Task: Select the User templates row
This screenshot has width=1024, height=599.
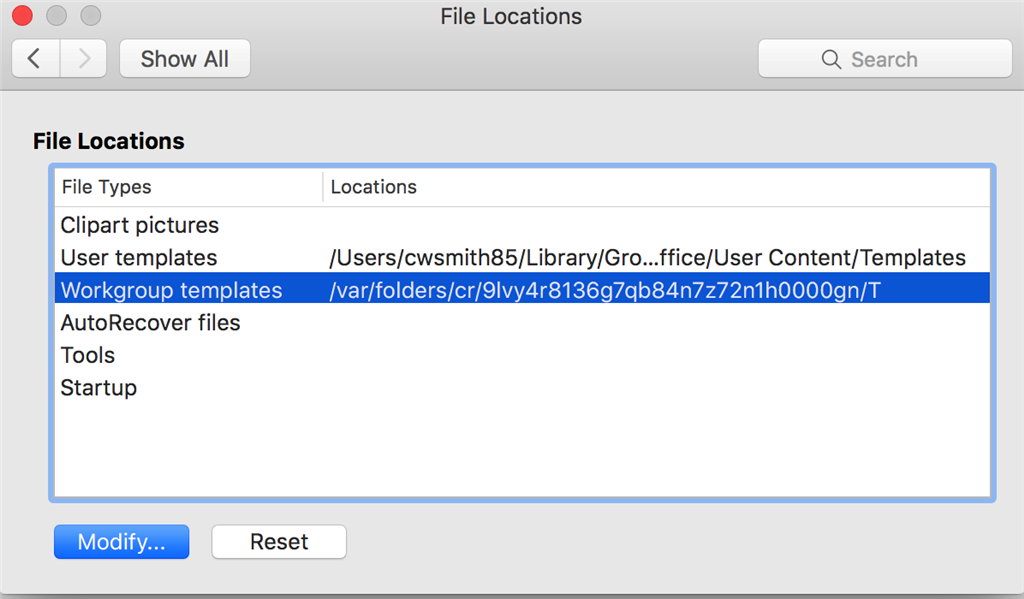Action: click(x=522, y=257)
